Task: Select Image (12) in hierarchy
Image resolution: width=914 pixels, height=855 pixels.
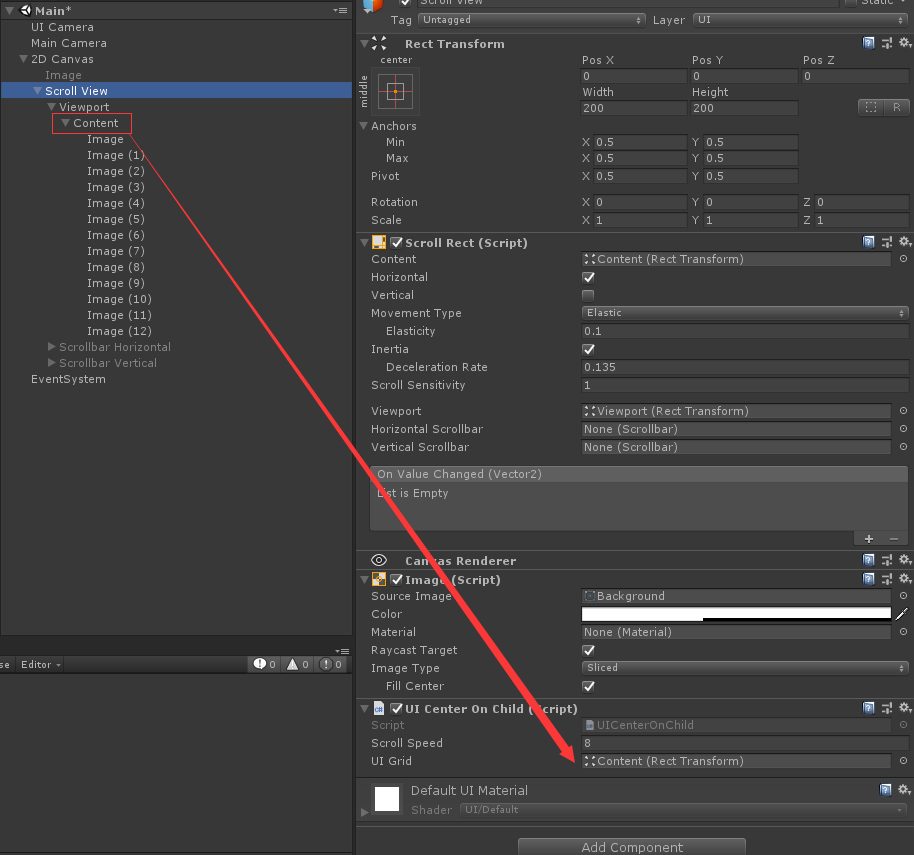Action: point(119,331)
